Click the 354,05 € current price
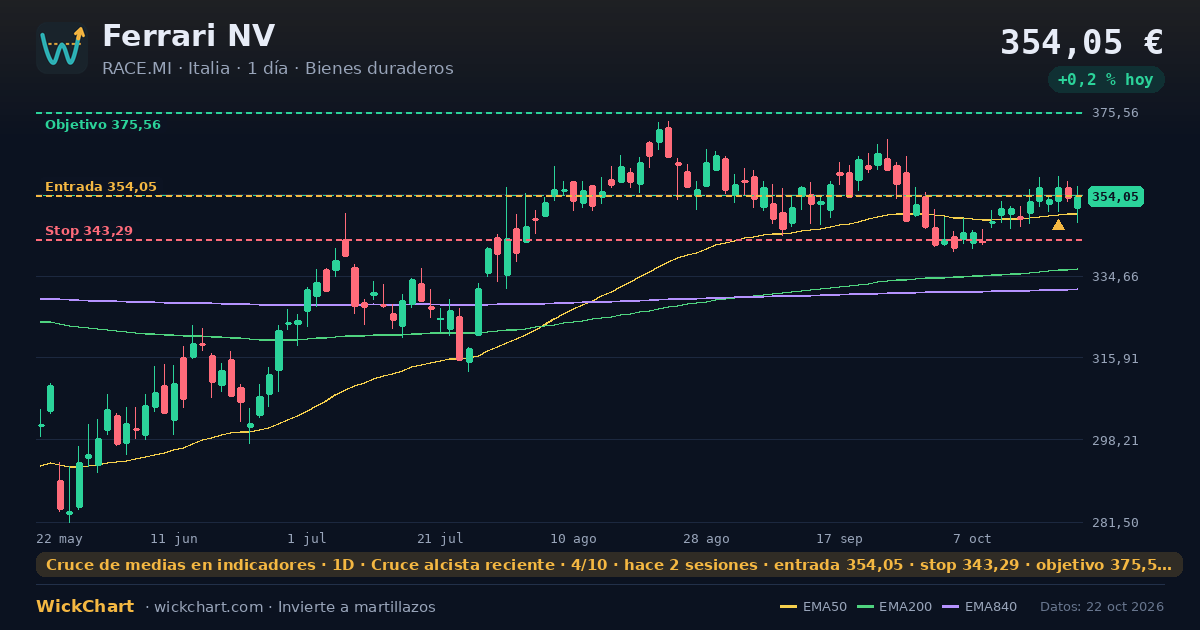 pos(1081,43)
